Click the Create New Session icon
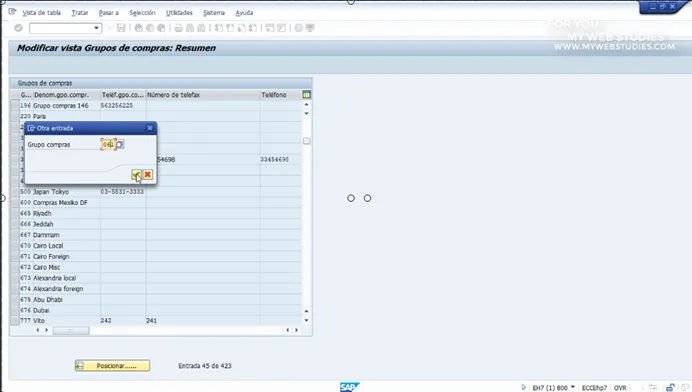The width and height of the screenshot is (692, 392). point(270,28)
